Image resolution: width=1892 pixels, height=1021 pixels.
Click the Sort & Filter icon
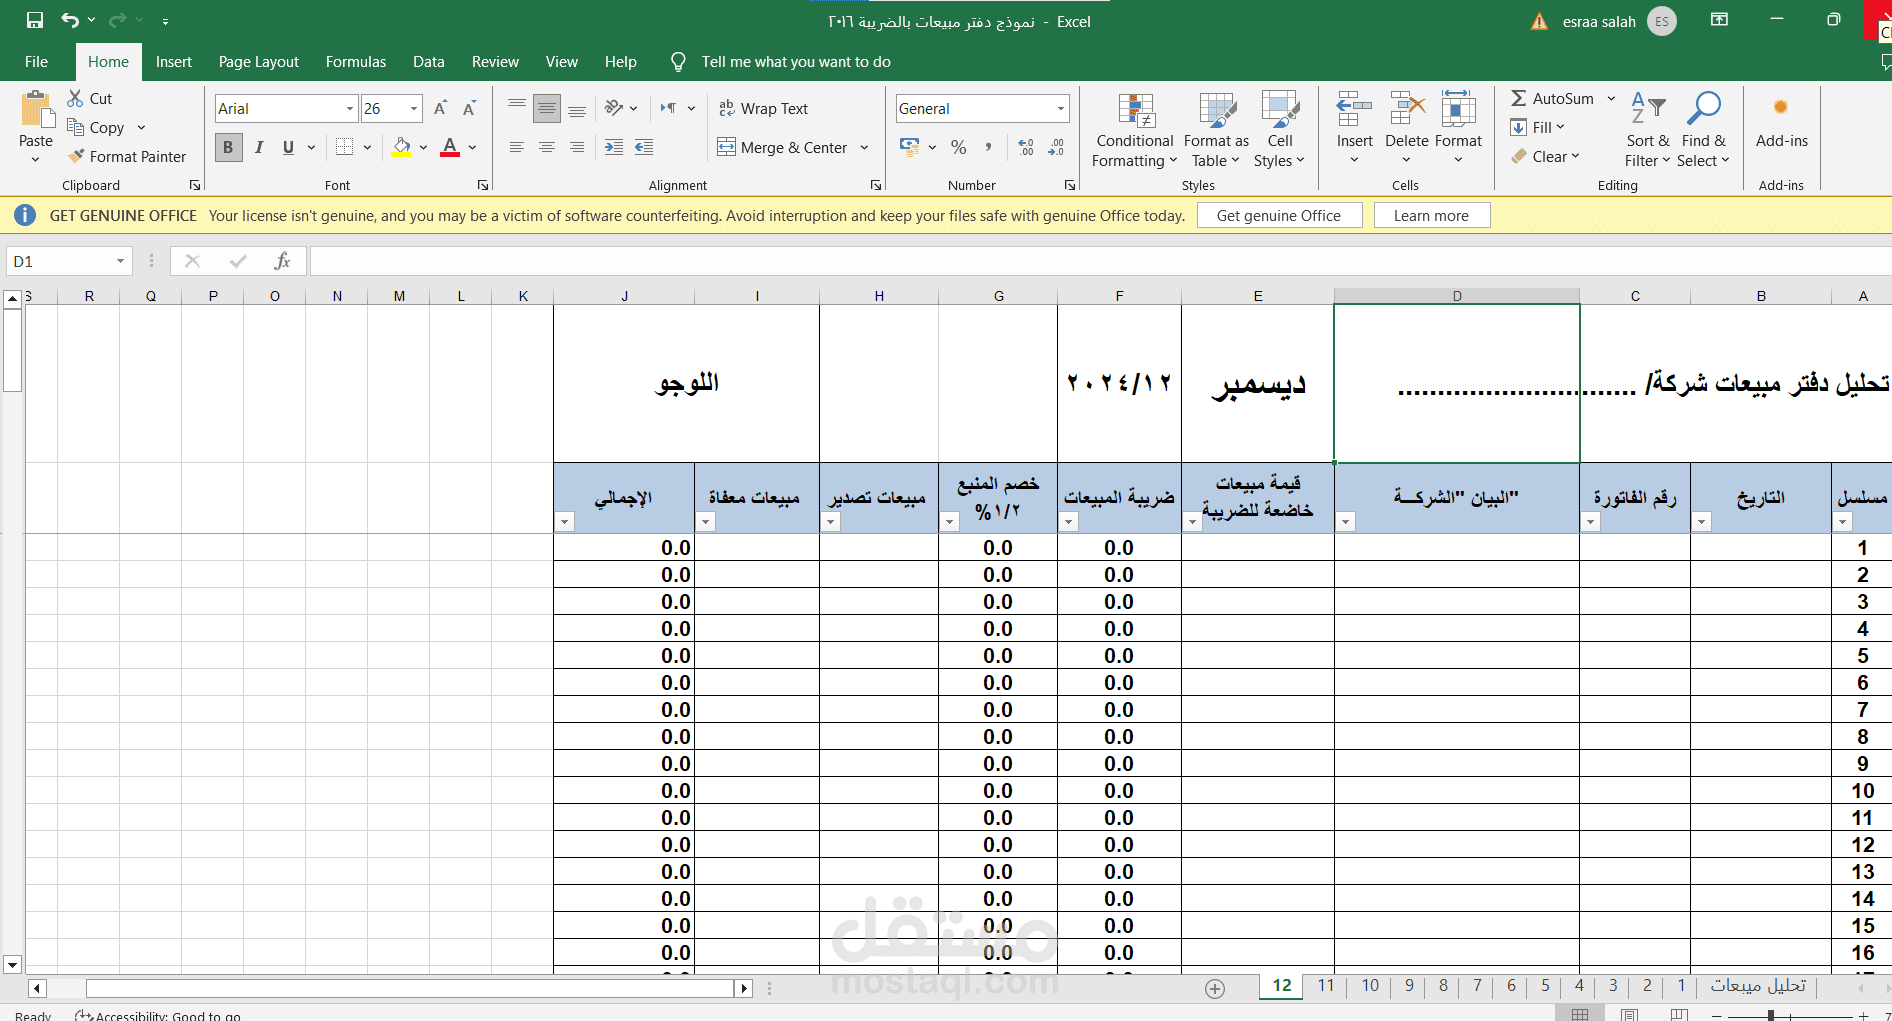(1646, 130)
